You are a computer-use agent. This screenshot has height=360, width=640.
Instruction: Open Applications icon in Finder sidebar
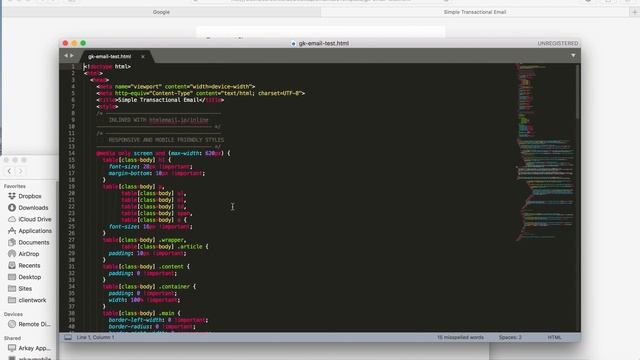point(12,231)
